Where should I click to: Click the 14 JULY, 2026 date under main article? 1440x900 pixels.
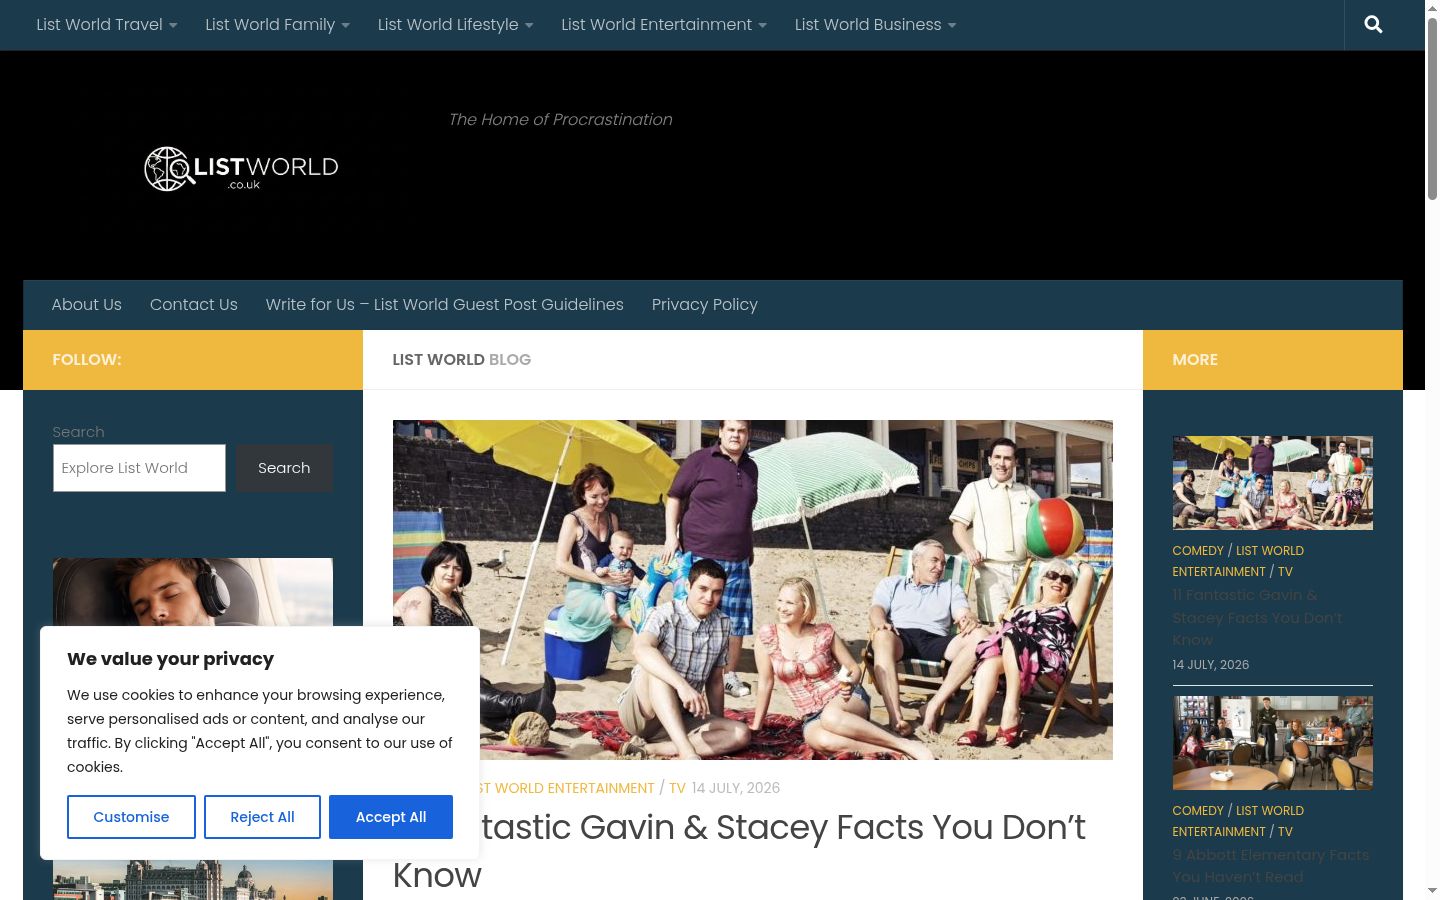(736, 788)
